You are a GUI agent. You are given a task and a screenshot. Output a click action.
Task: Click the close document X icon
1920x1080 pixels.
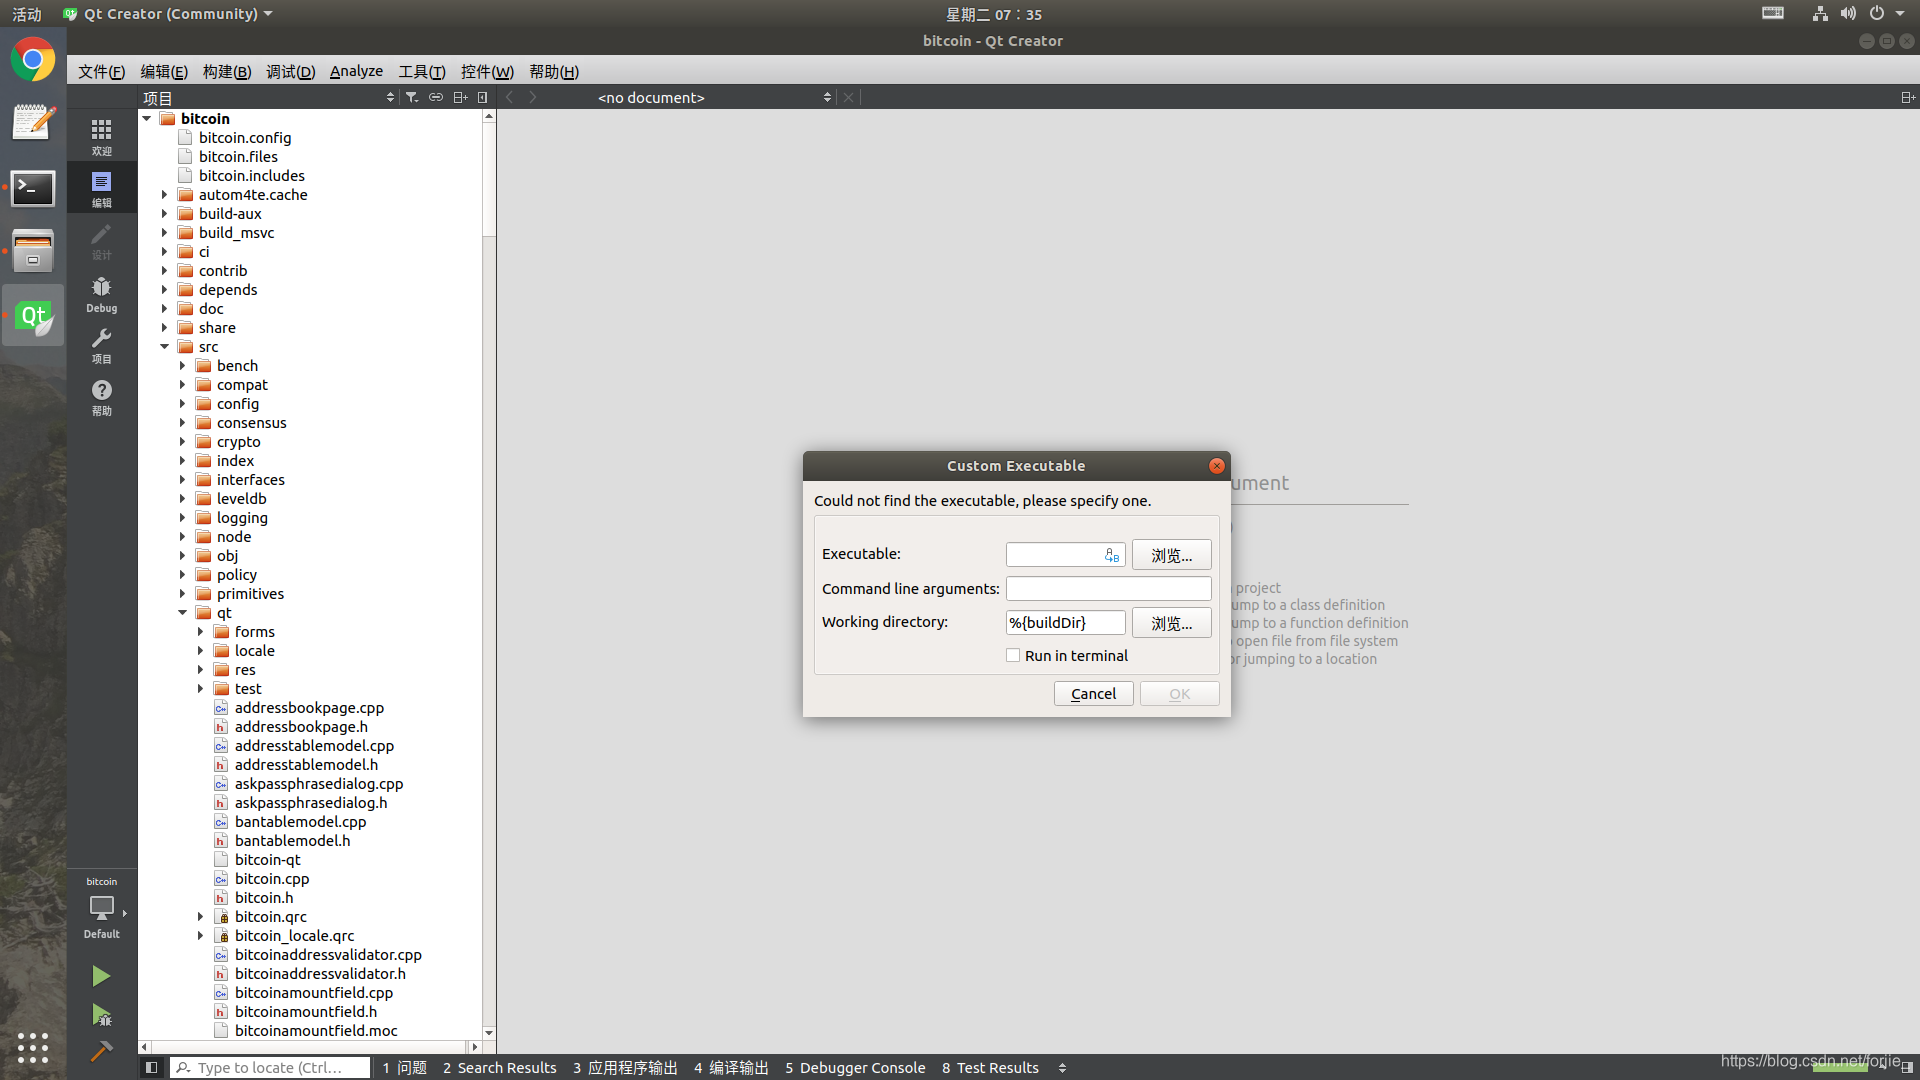coord(848,97)
